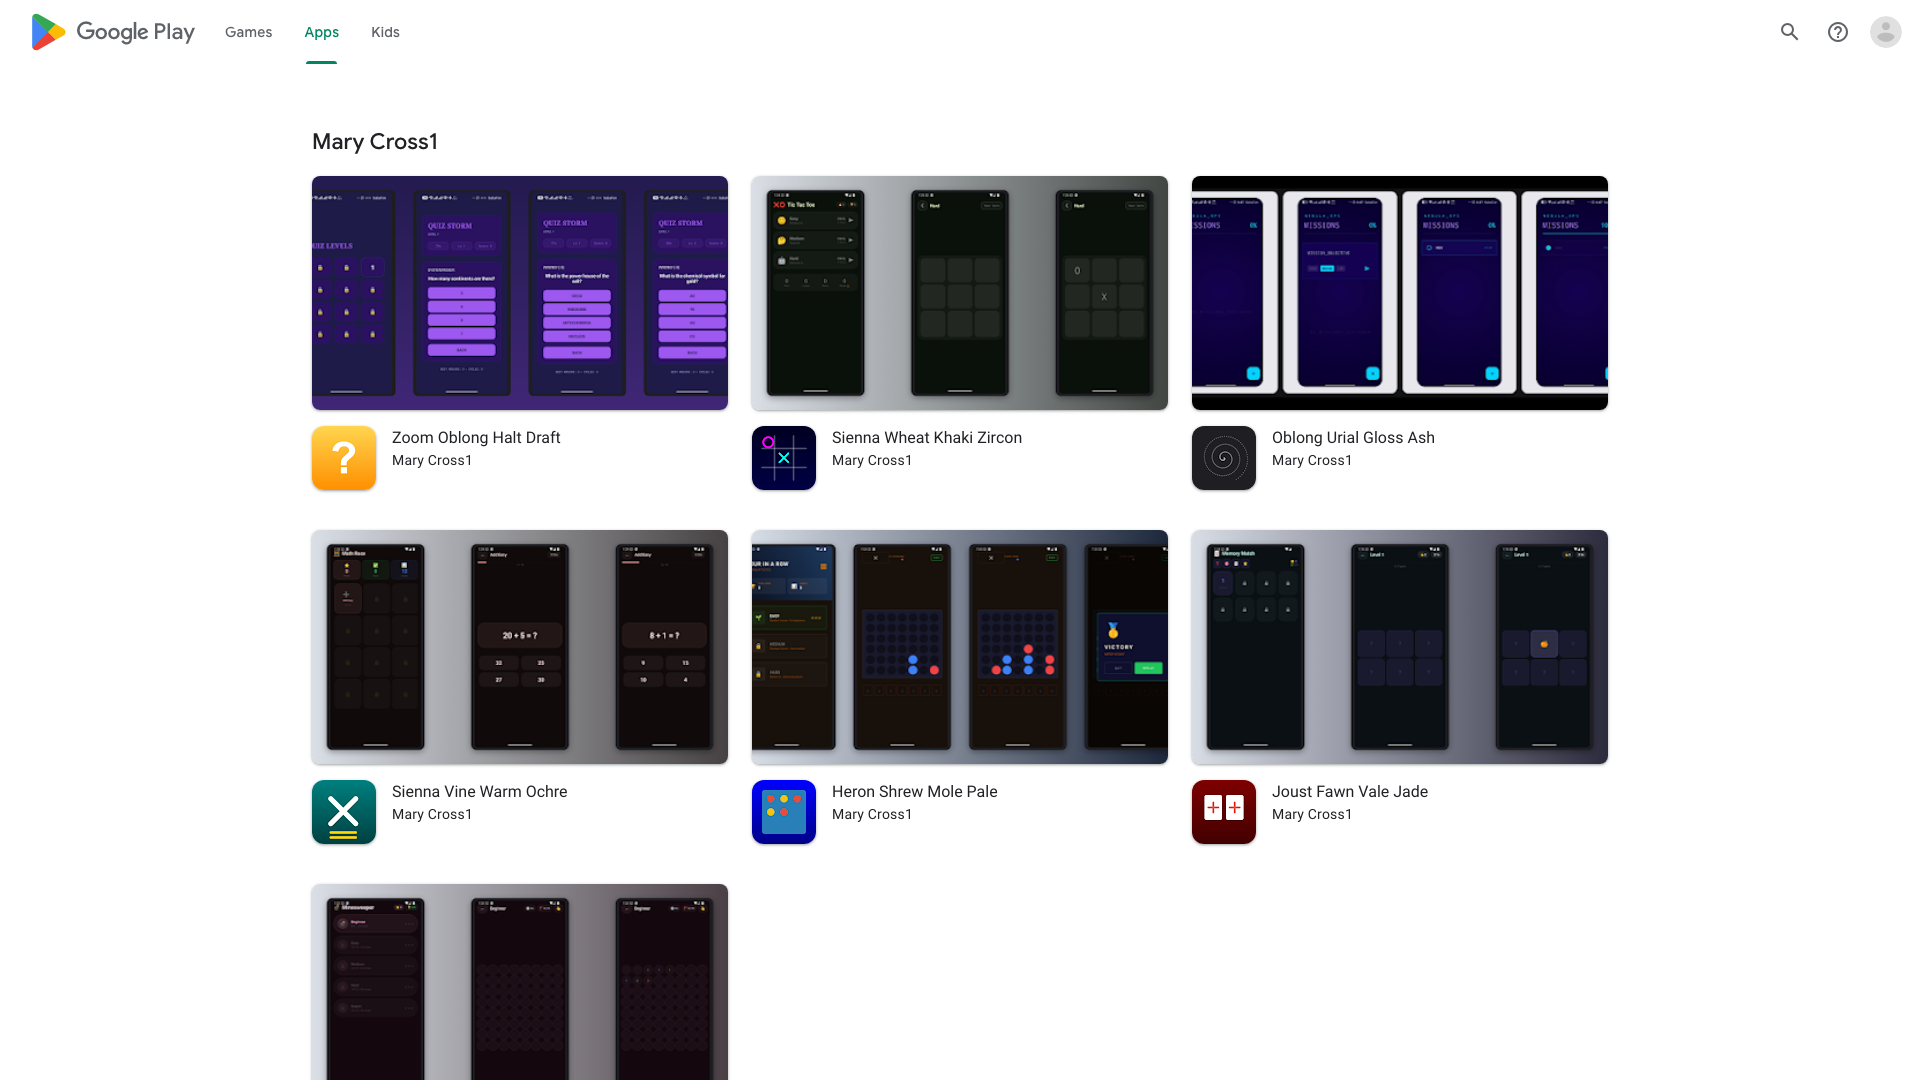Viewport: 1920px width, 1080px height.
Task: Open the Zoom Oblong Halt Draft question mark icon
Action: [344, 458]
